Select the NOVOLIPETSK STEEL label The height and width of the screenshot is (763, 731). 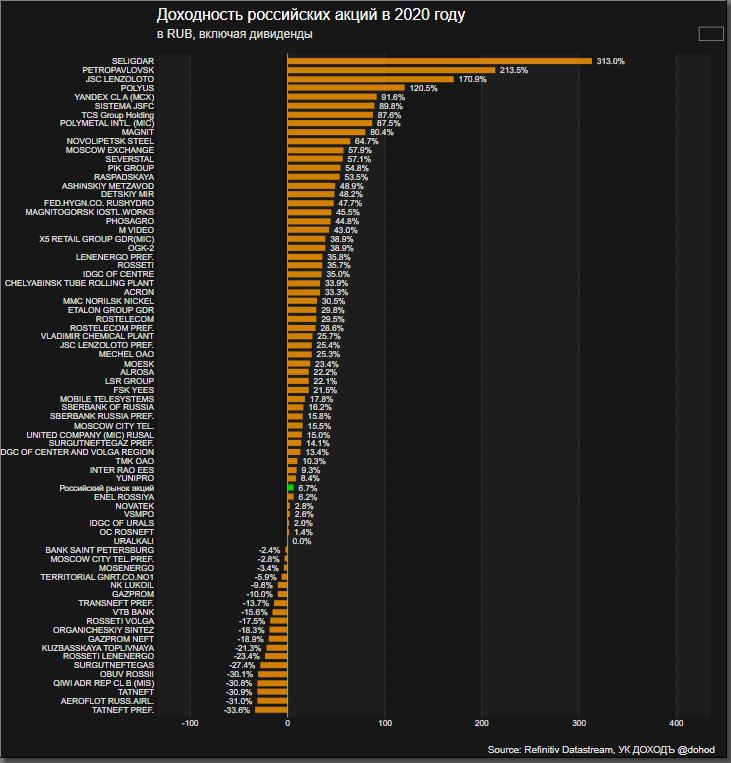pyautogui.click(x=110, y=141)
